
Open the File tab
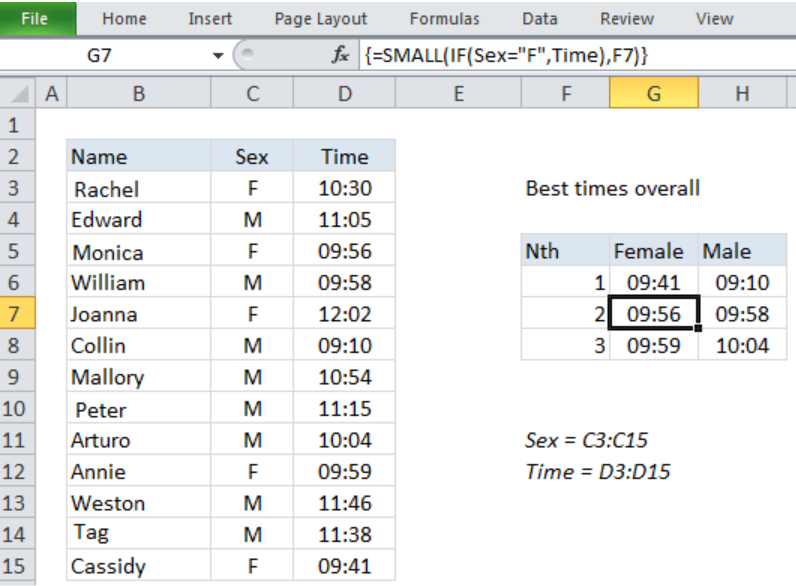click(x=35, y=19)
